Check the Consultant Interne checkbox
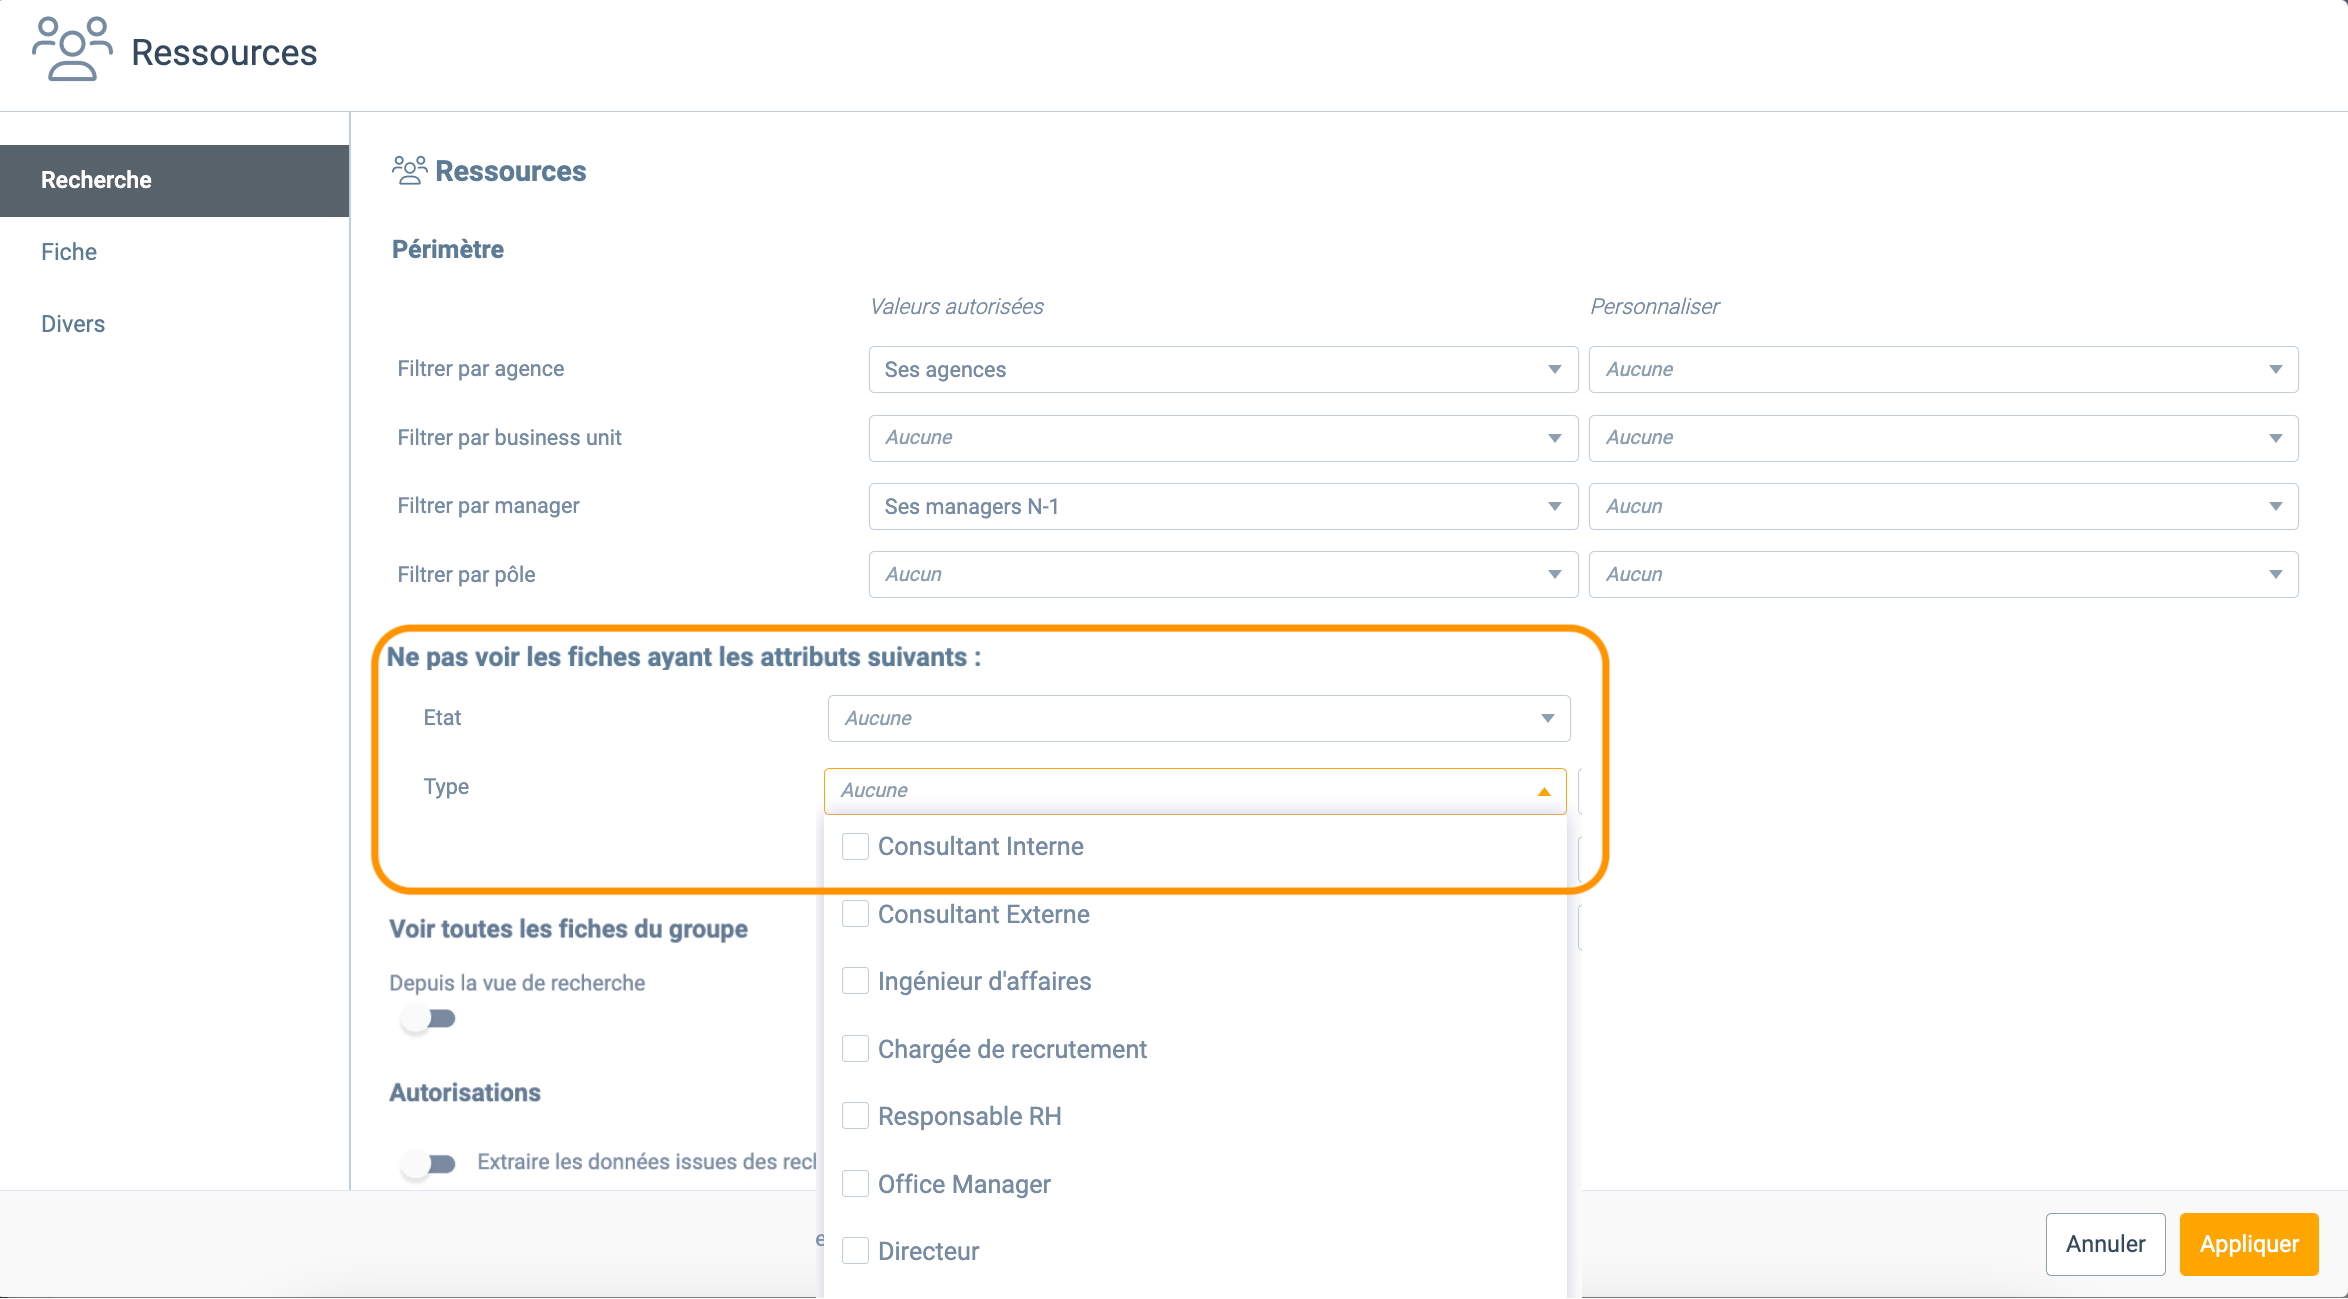The height and width of the screenshot is (1299, 2348). coord(855,847)
